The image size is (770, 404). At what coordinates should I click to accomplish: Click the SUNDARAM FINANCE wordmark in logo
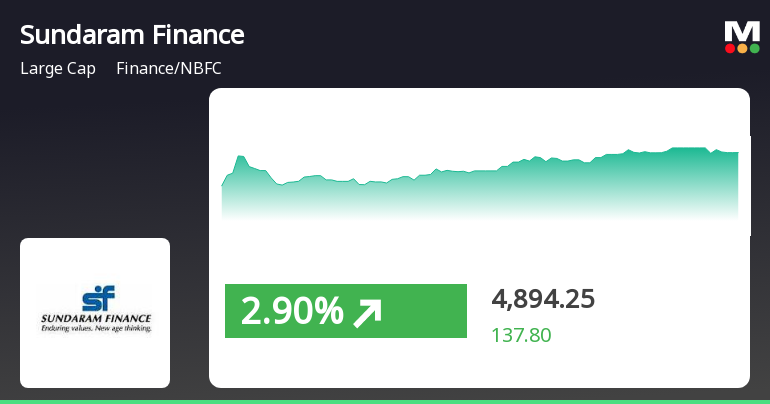click(x=96, y=319)
